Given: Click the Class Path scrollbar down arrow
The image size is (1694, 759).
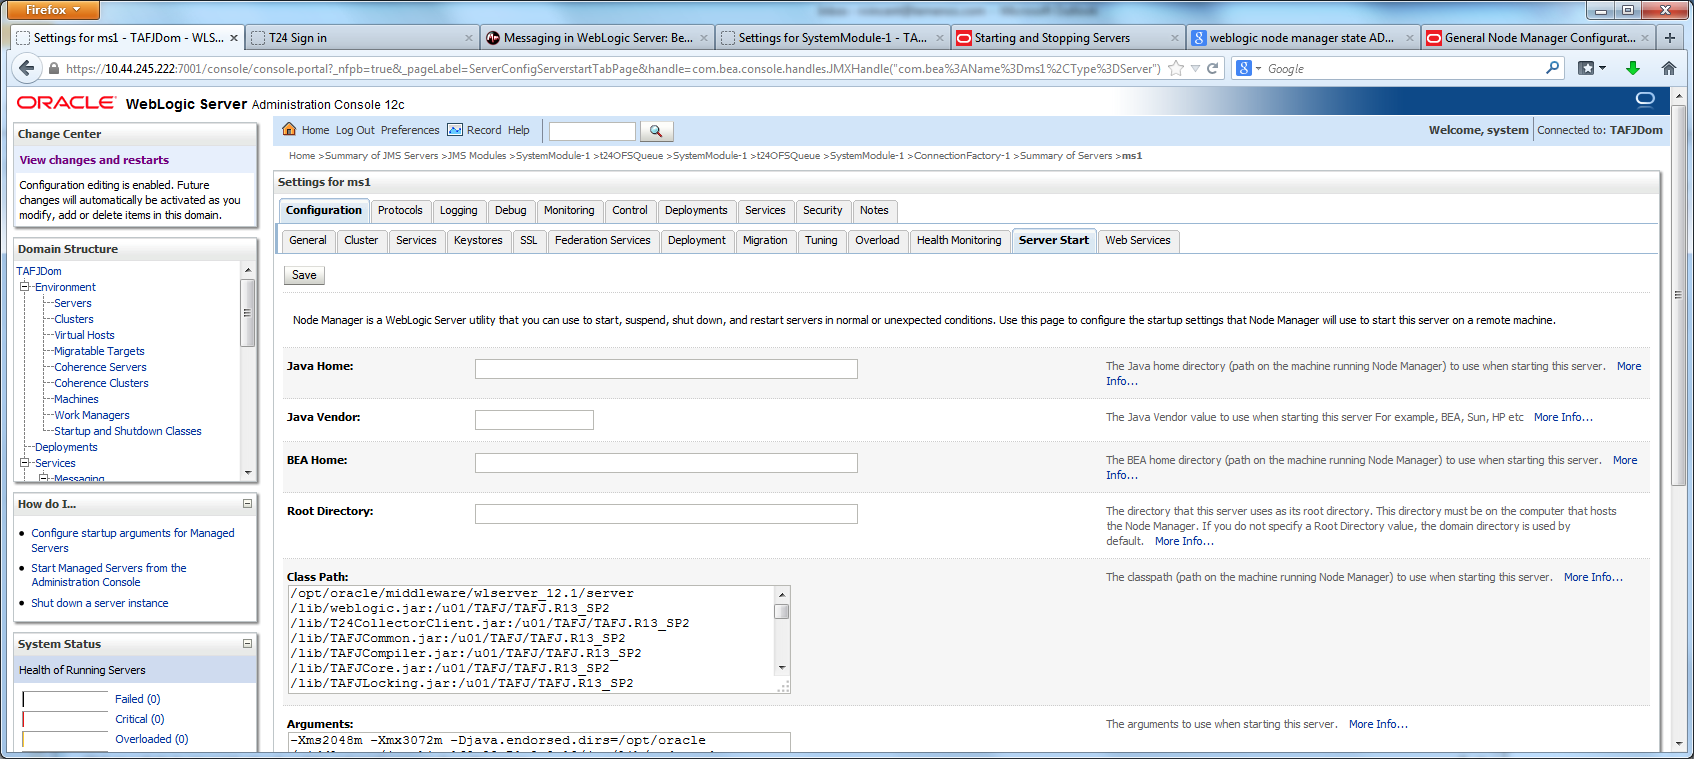Looking at the screenshot, I should click(782, 668).
